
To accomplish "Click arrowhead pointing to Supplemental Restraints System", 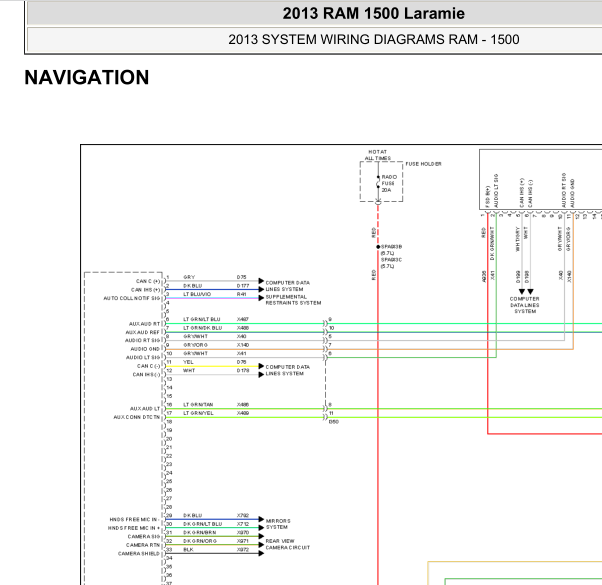I will [x=261, y=298].
